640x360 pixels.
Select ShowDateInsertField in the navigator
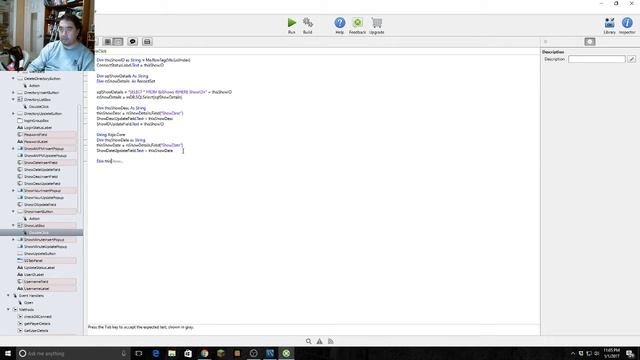[41, 162]
